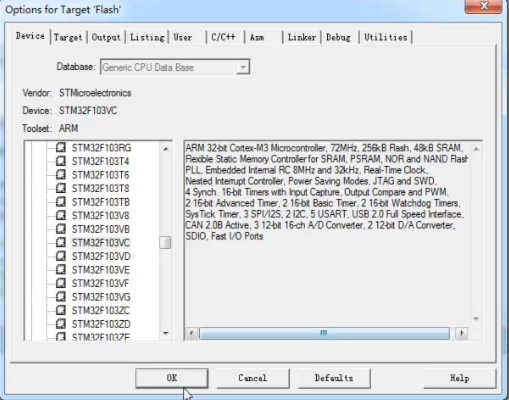Open the Utilities tab
Viewport: 509px width, 400px height.
click(x=386, y=37)
